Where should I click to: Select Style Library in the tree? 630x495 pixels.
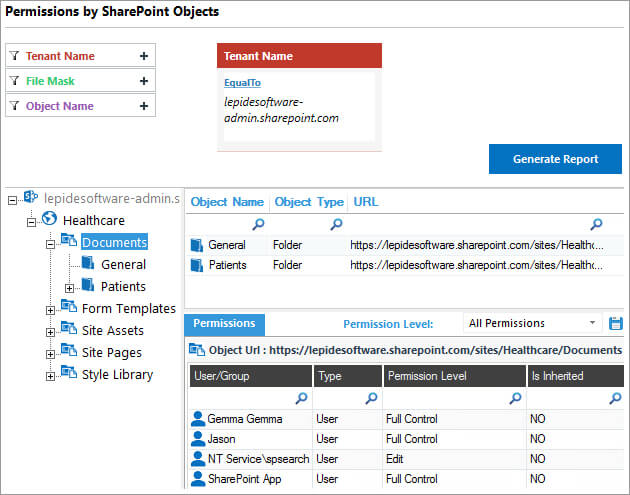coord(117,374)
